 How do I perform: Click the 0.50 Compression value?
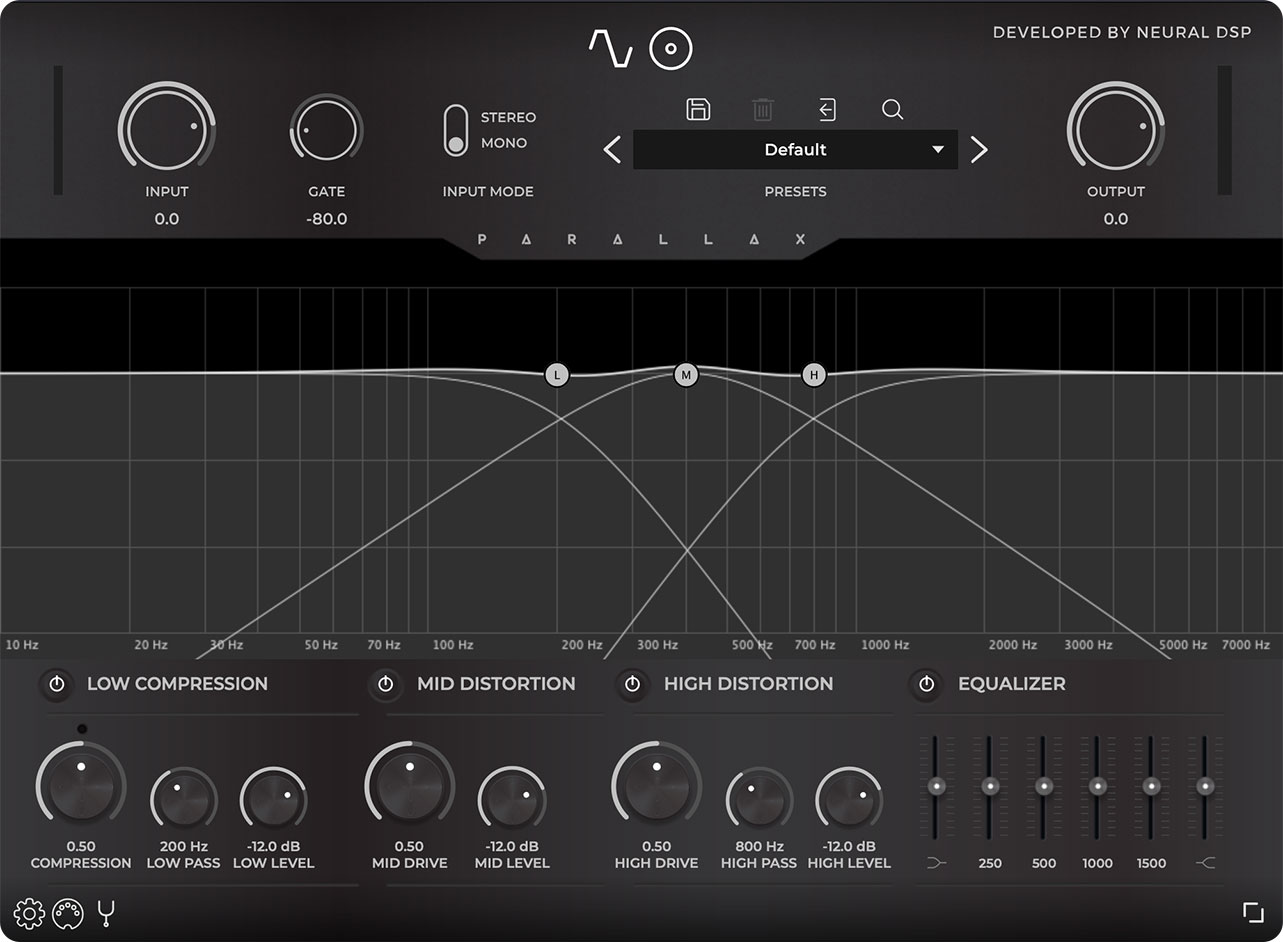pyautogui.click(x=81, y=847)
